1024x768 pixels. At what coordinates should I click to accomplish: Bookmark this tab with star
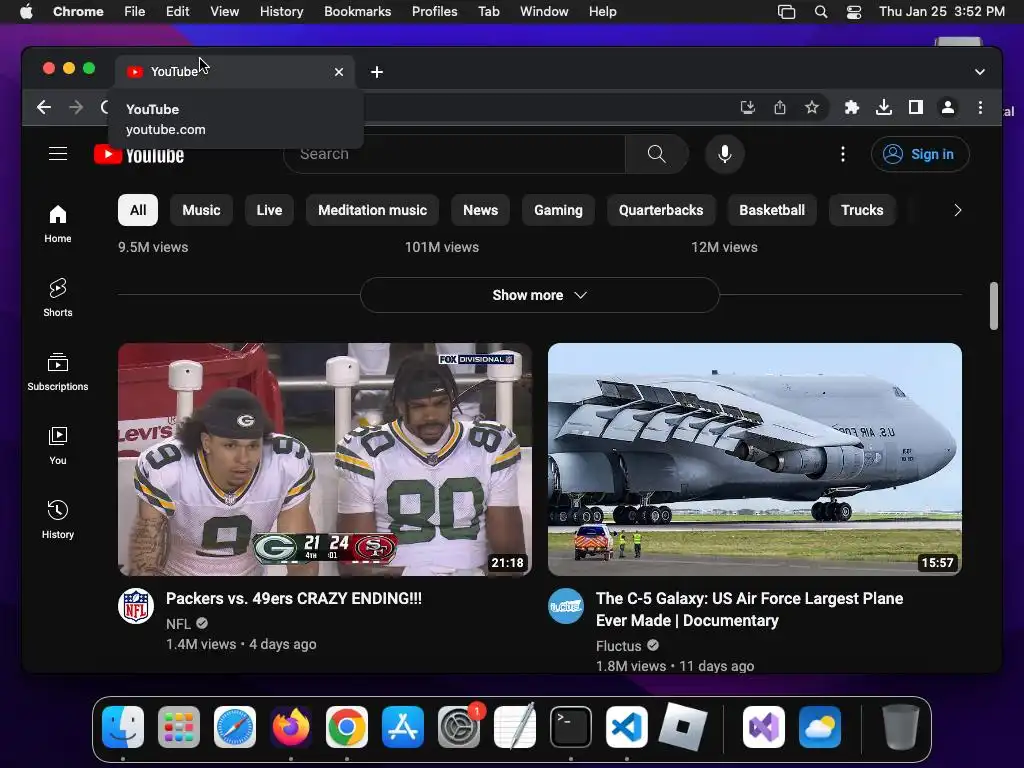point(812,107)
